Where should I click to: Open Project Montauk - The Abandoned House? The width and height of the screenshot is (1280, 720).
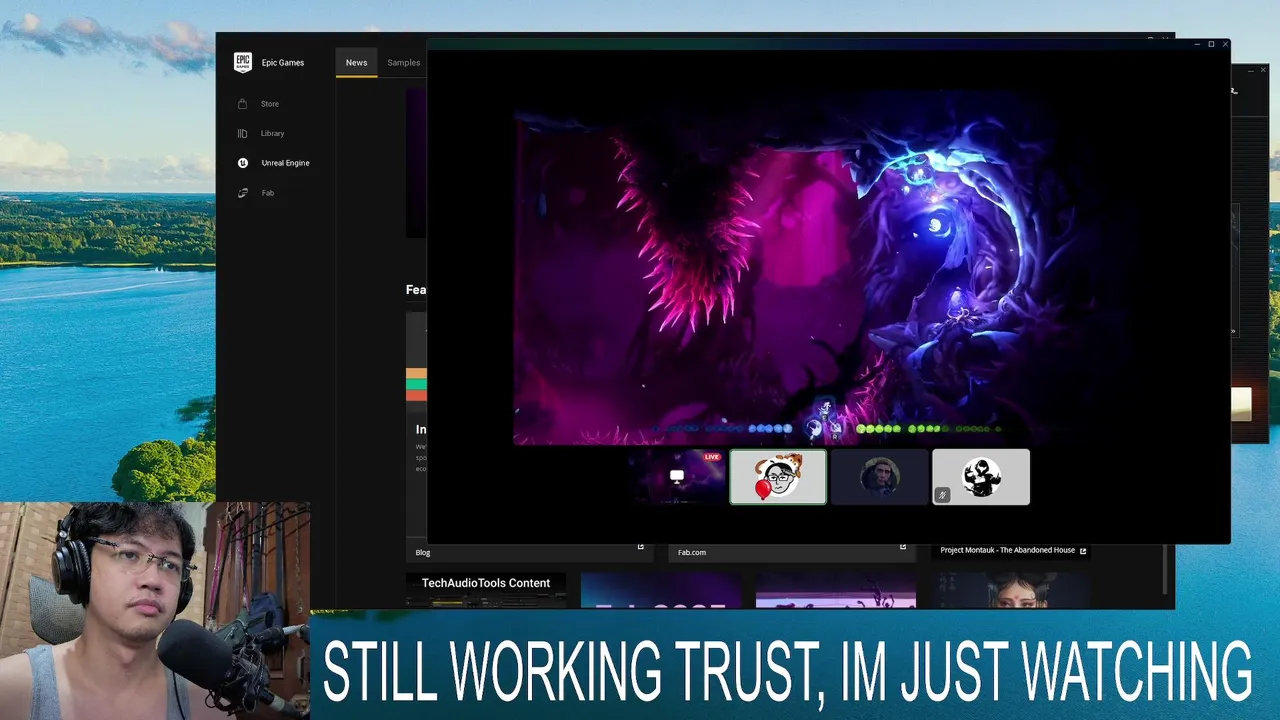pos(1007,550)
